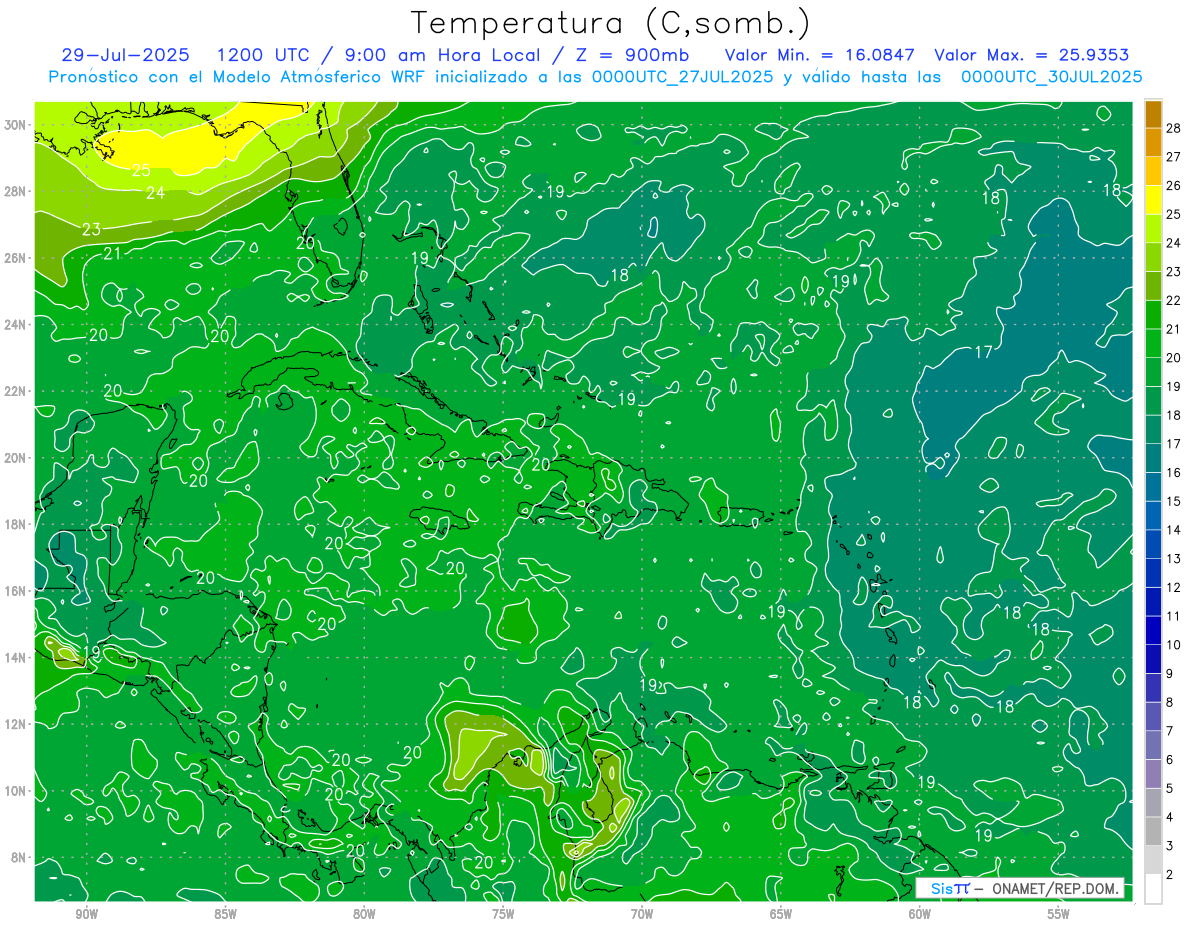Viewport: 1200px width, 927px height.
Task: Select the legend color band between 23 and 24
Action: [1153, 257]
